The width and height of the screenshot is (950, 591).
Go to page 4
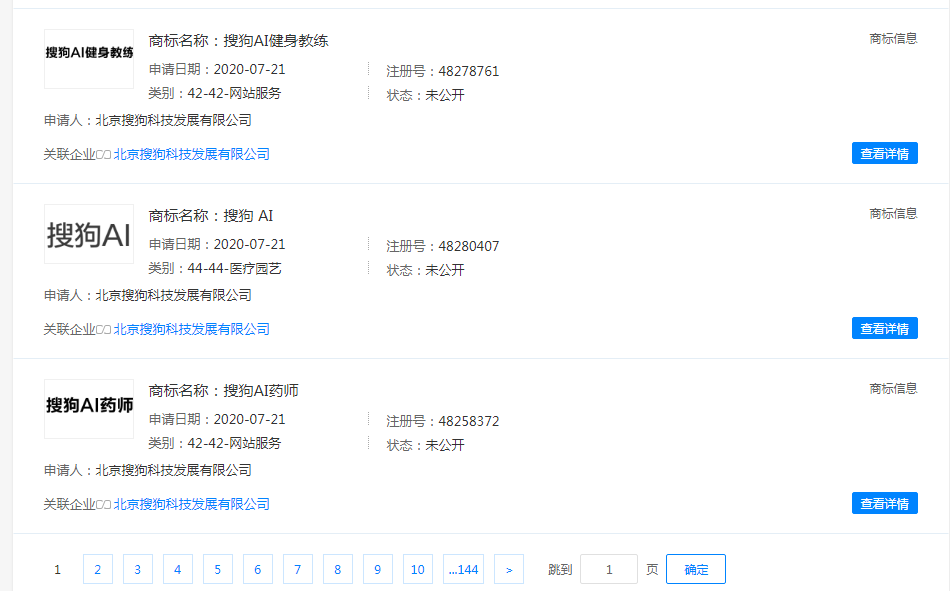coord(178,569)
